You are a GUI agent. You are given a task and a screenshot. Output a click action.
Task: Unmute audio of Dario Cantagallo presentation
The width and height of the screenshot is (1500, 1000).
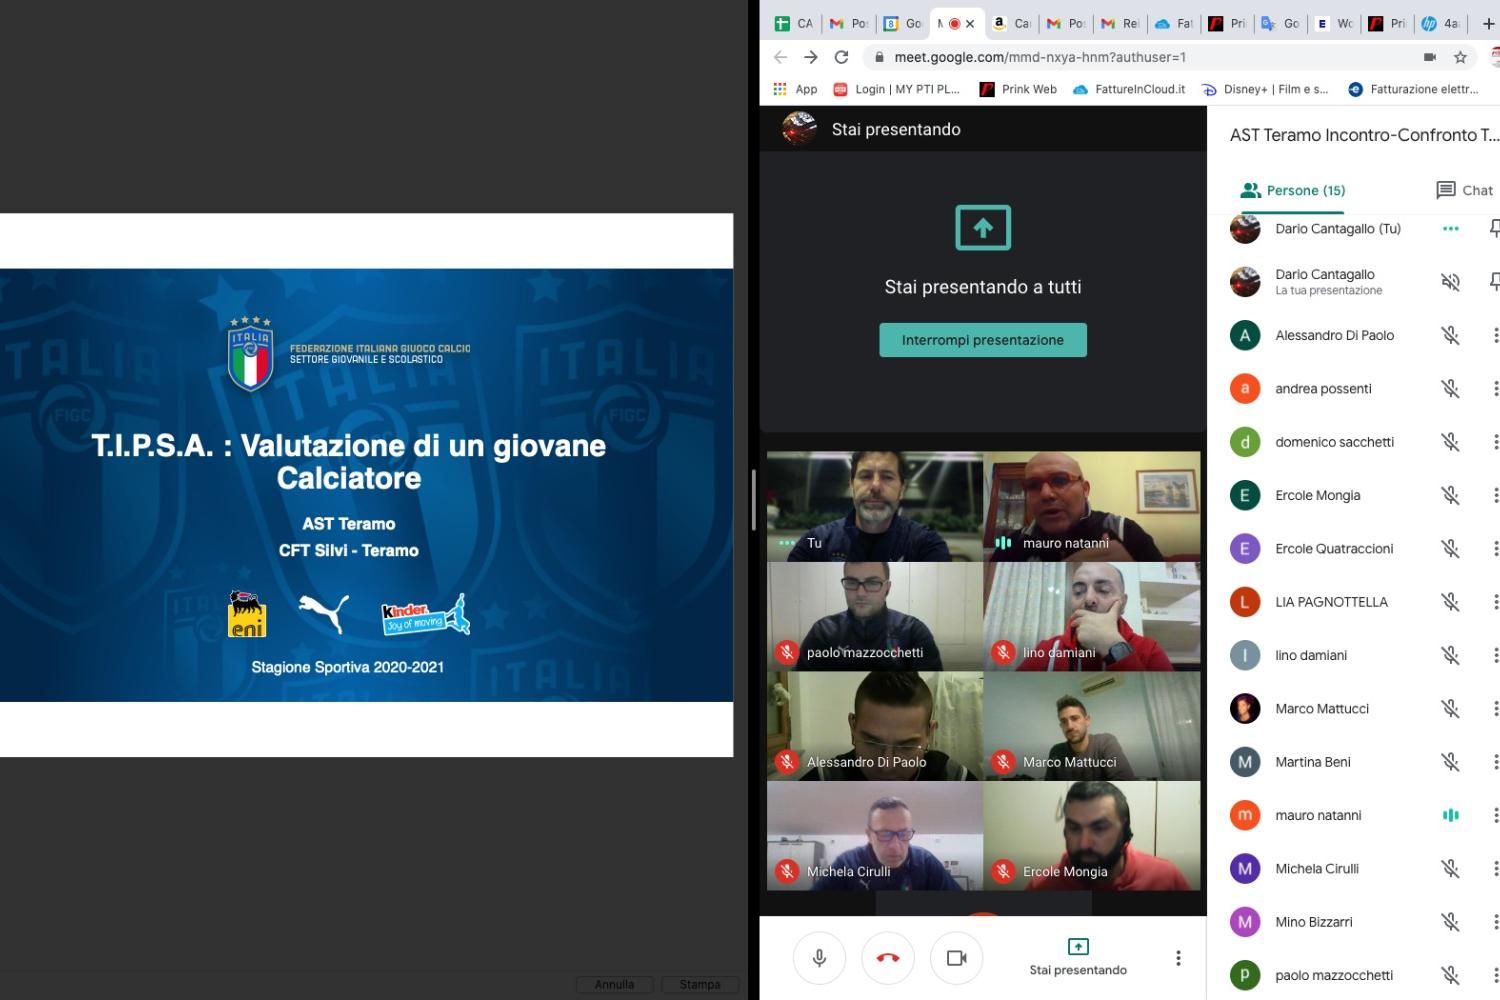[x=1450, y=282]
